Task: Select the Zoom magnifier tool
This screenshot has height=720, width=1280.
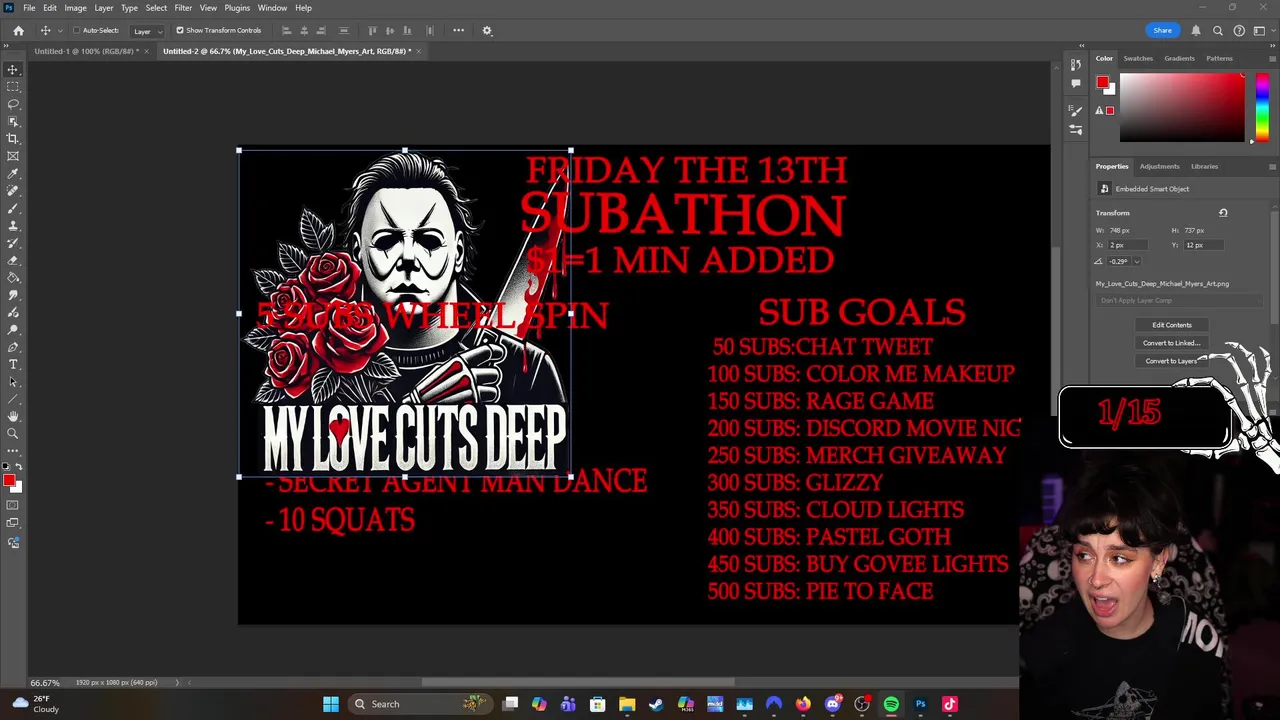Action: pyautogui.click(x=13, y=433)
